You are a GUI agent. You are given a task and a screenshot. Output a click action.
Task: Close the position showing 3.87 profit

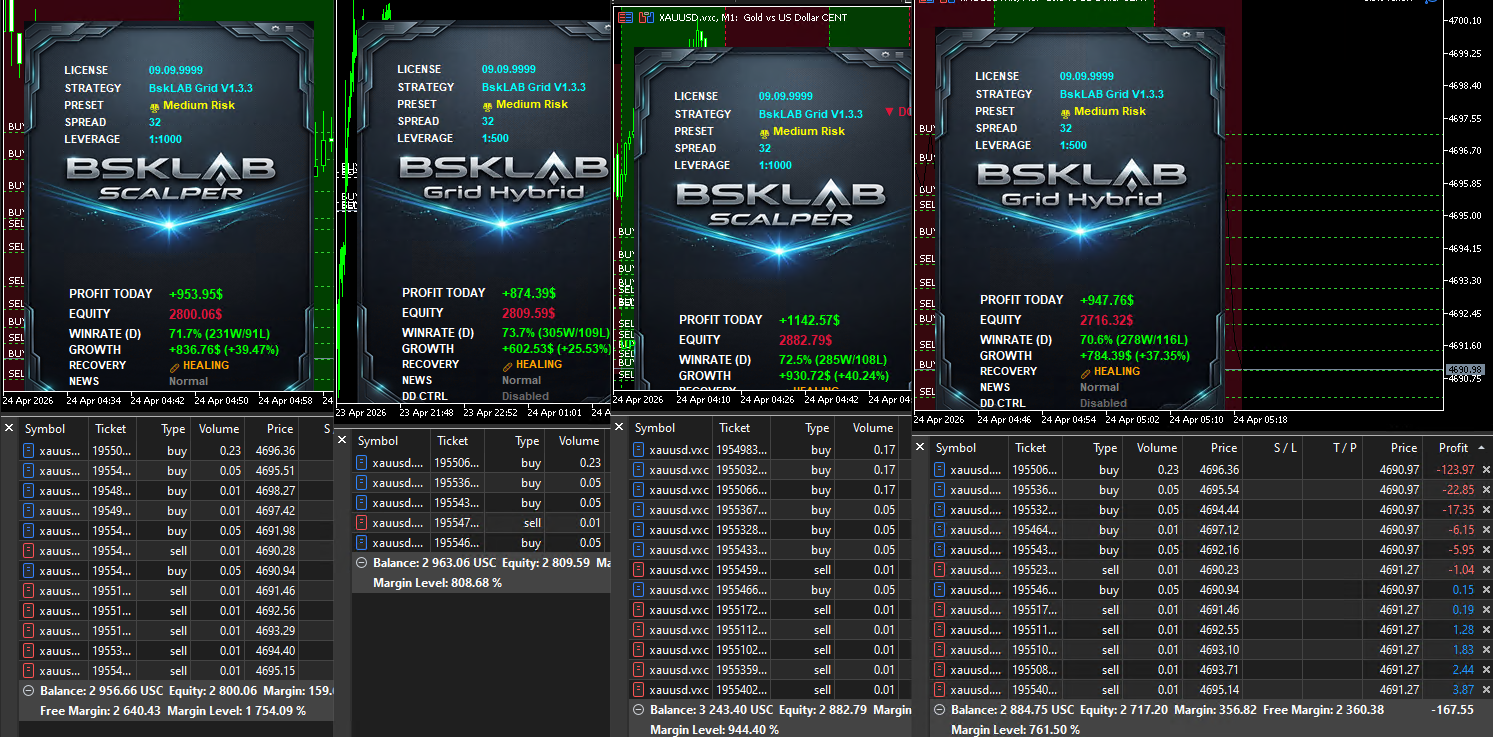[x=1485, y=690]
